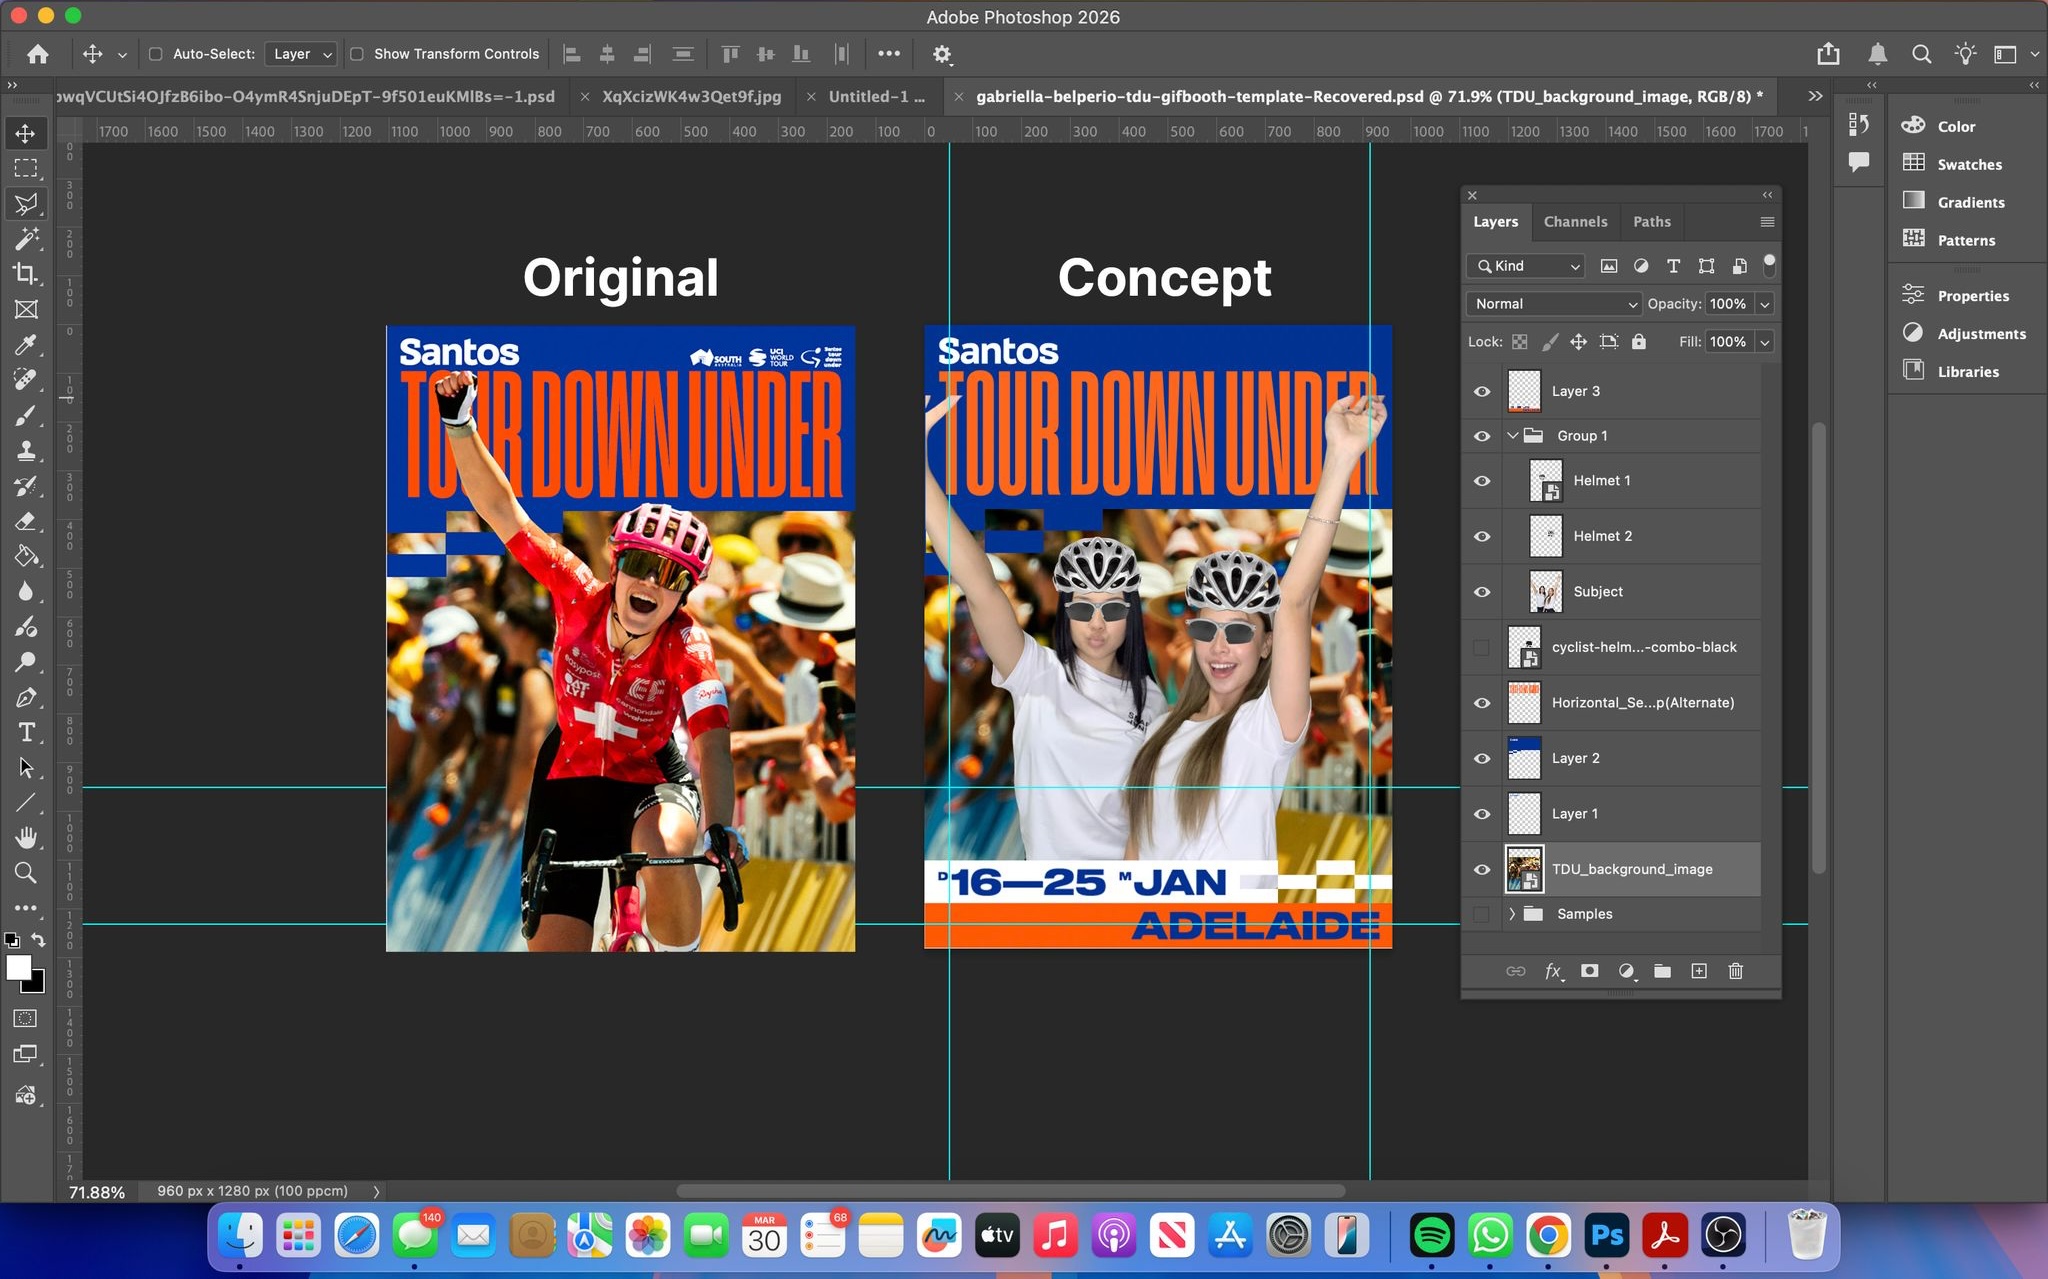
Task: Click the zoom level field 71.88%
Action: [x=97, y=1192]
